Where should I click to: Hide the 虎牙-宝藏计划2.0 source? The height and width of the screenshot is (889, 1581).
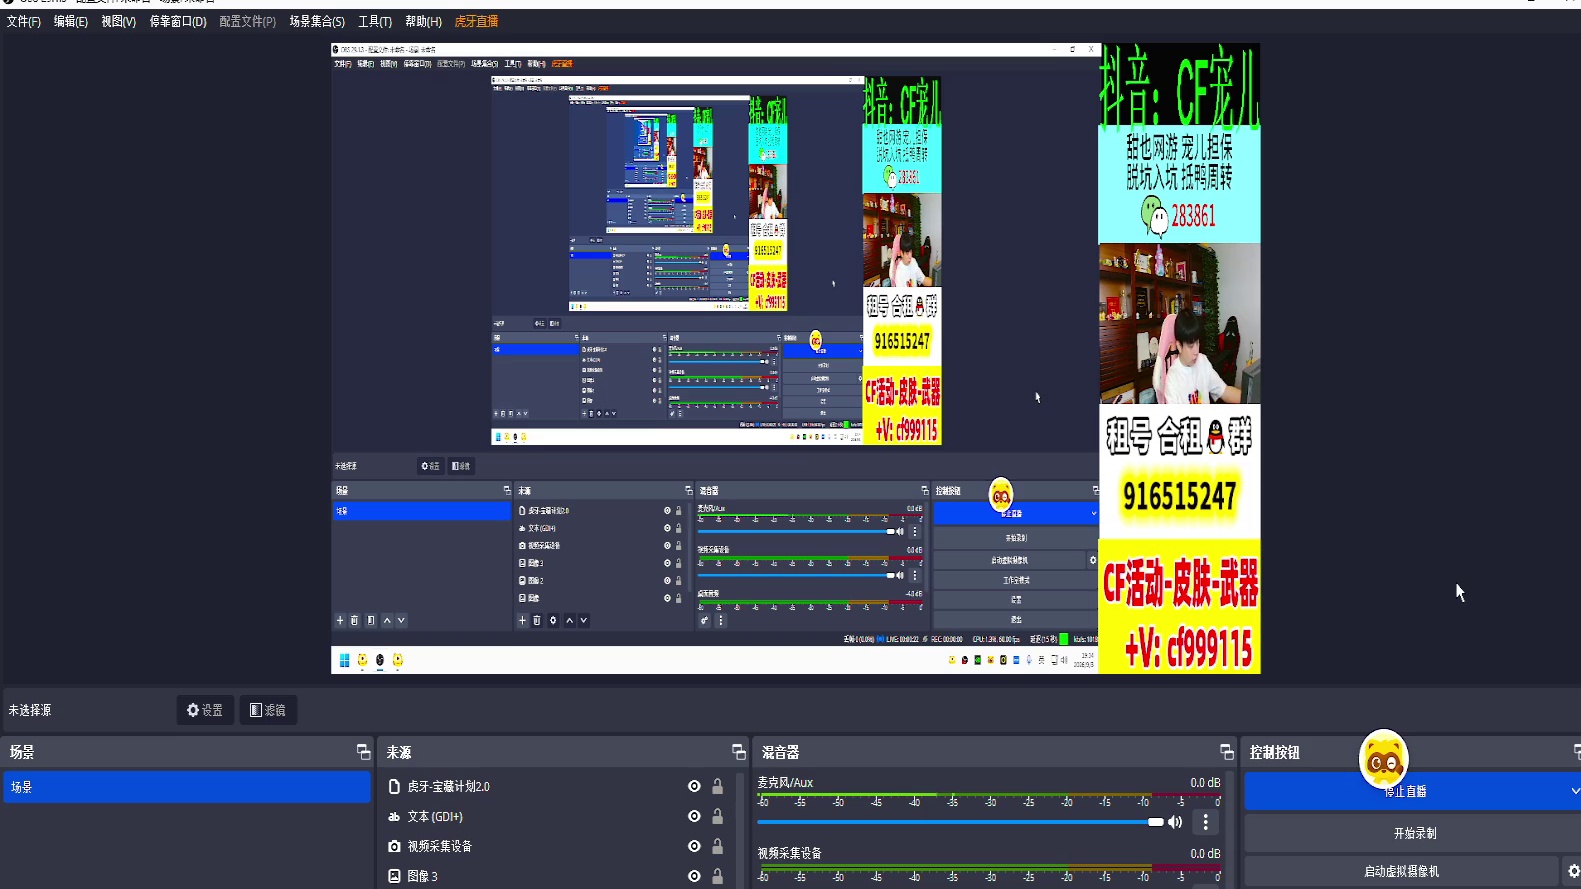[x=694, y=787]
